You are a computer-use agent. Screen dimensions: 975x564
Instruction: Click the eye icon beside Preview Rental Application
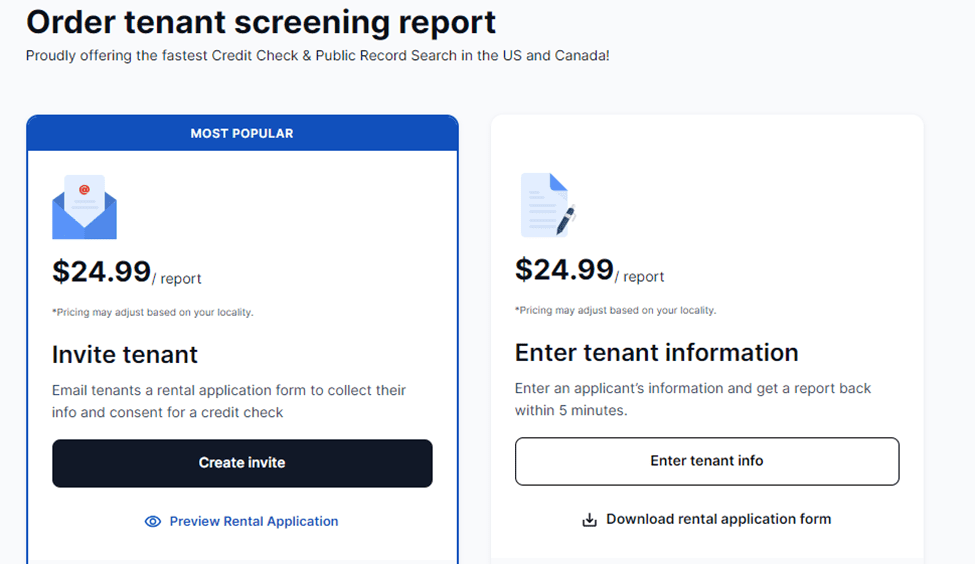click(x=153, y=521)
